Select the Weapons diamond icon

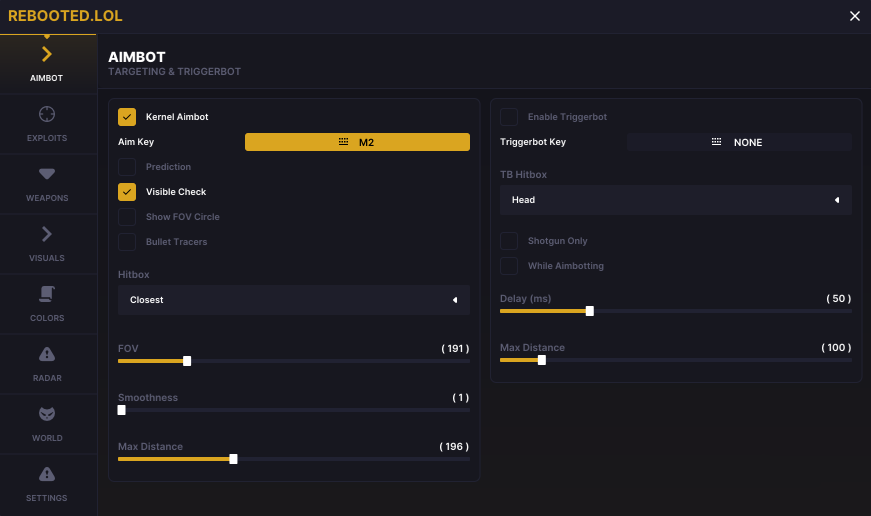[47, 174]
